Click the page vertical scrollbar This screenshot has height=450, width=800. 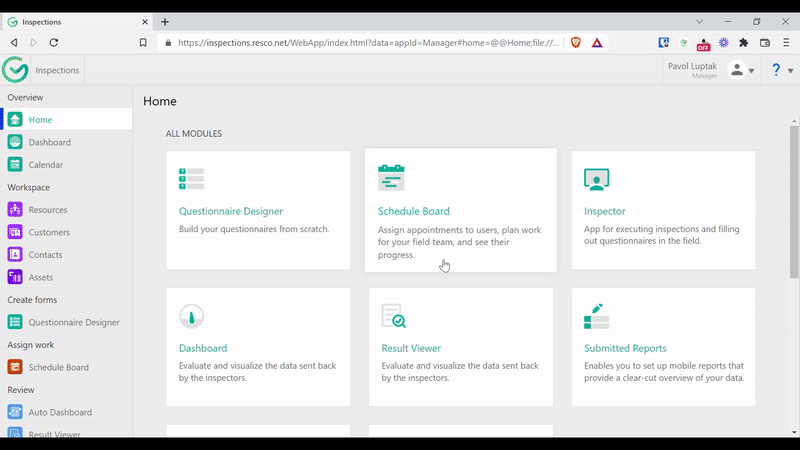click(x=794, y=200)
